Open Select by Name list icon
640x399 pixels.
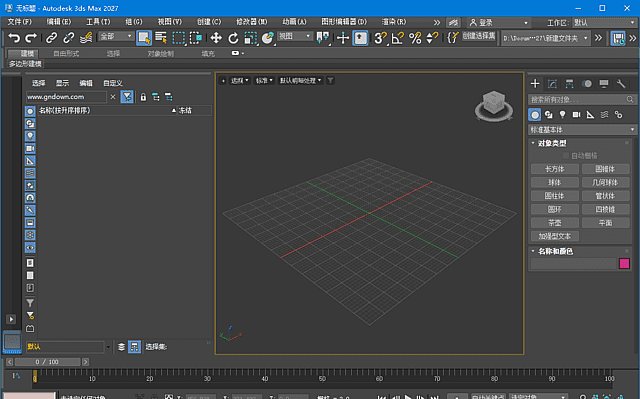pyautogui.click(x=161, y=38)
